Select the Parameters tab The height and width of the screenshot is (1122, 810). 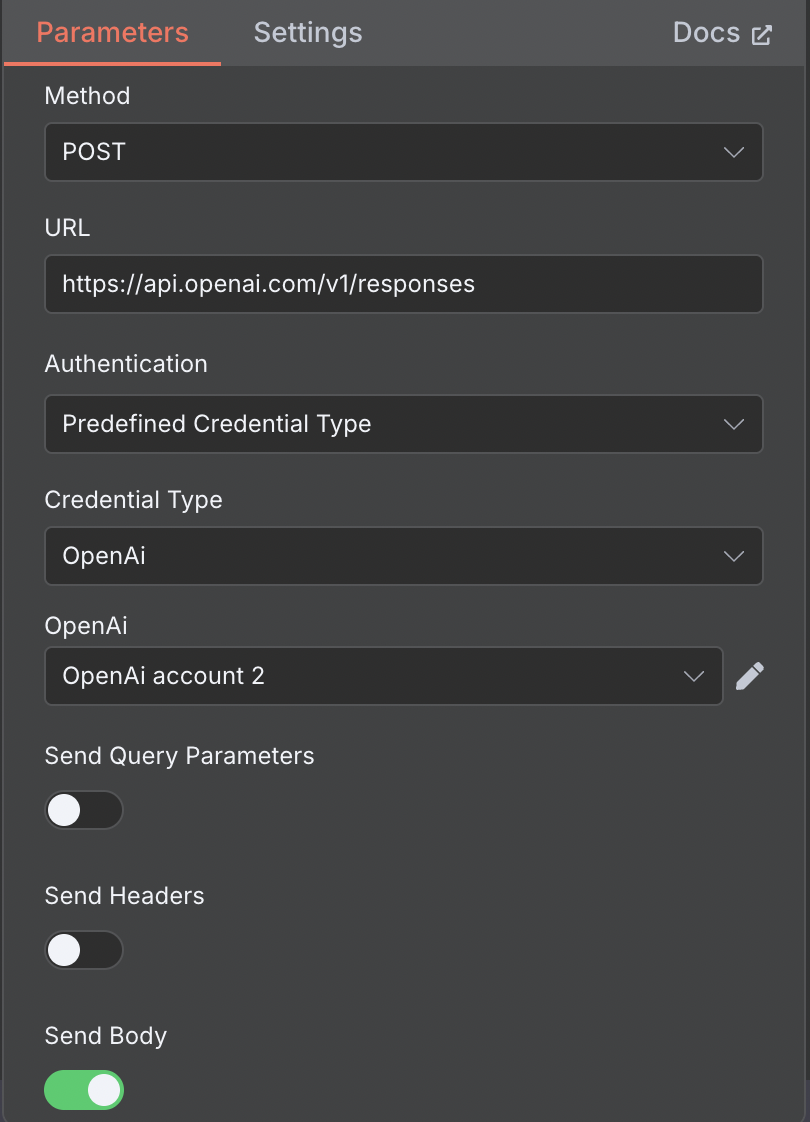112,33
